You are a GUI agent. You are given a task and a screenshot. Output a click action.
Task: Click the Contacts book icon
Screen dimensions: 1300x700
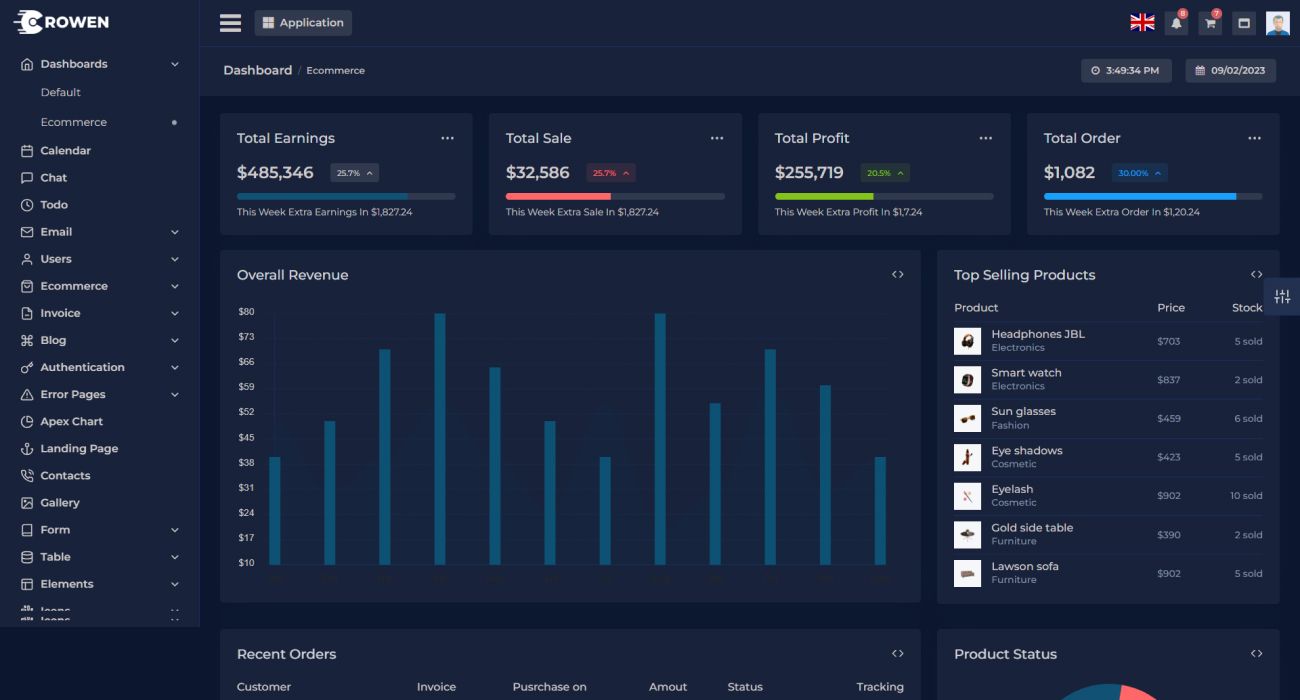pyautogui.click(x=27, y=476)
